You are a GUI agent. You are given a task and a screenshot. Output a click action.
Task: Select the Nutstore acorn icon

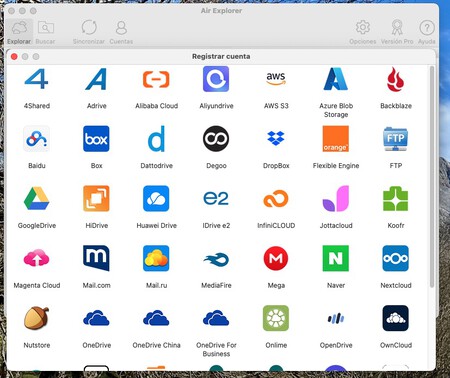click(x=37, y=318)
